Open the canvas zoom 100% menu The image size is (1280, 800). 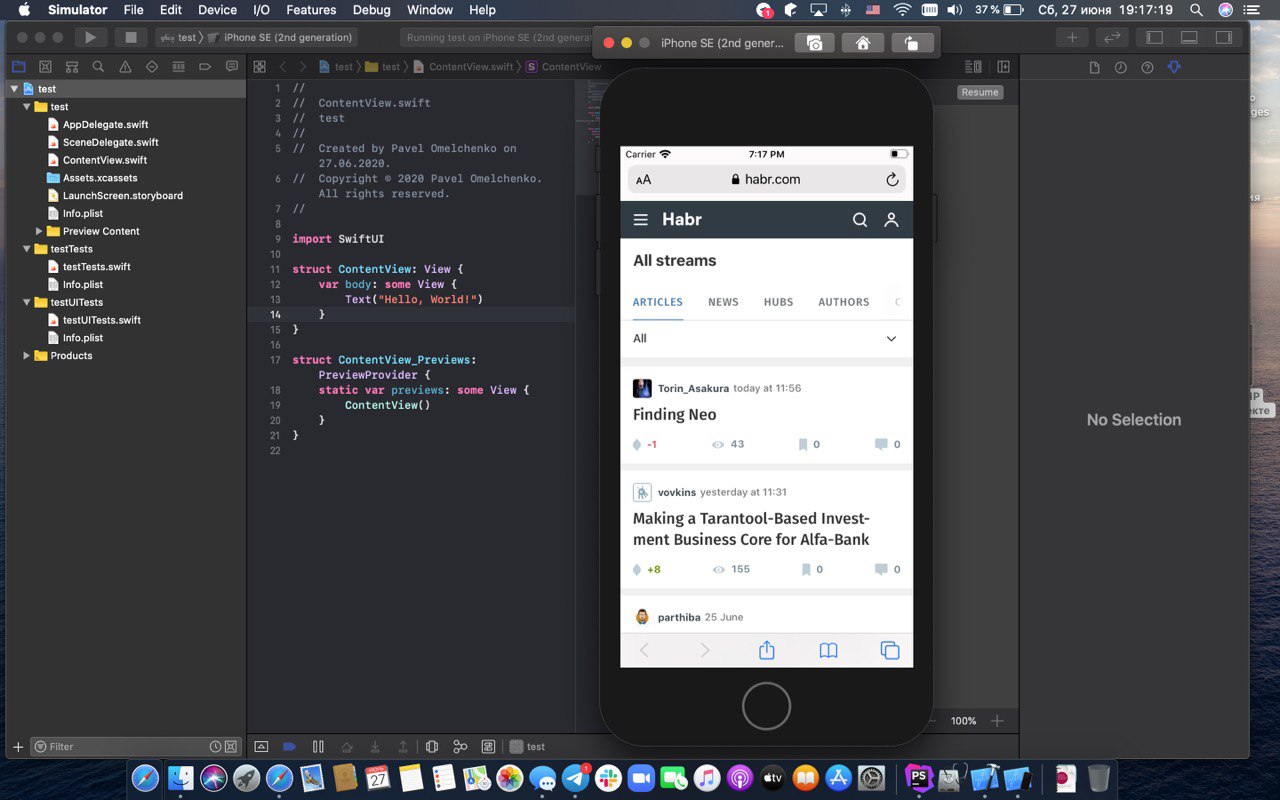coord(963,721)
